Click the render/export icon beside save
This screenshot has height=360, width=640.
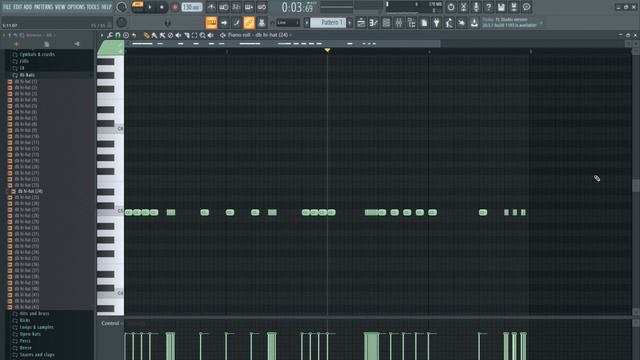514,7
